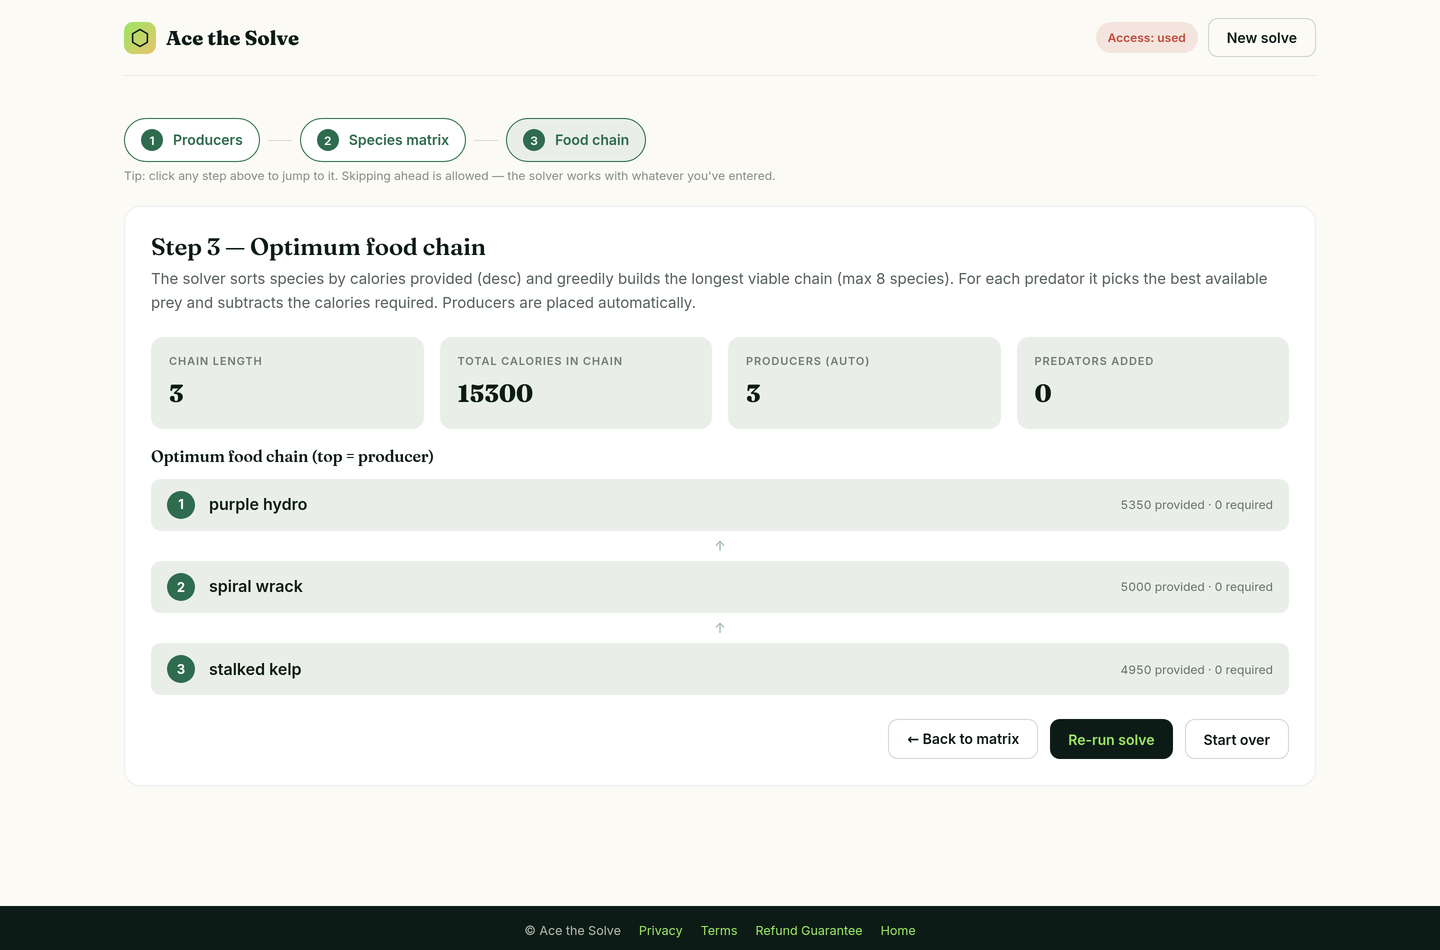Click the Predators Added stat card
This screenshot has width=1440, height=950.
pos(1153,383)
